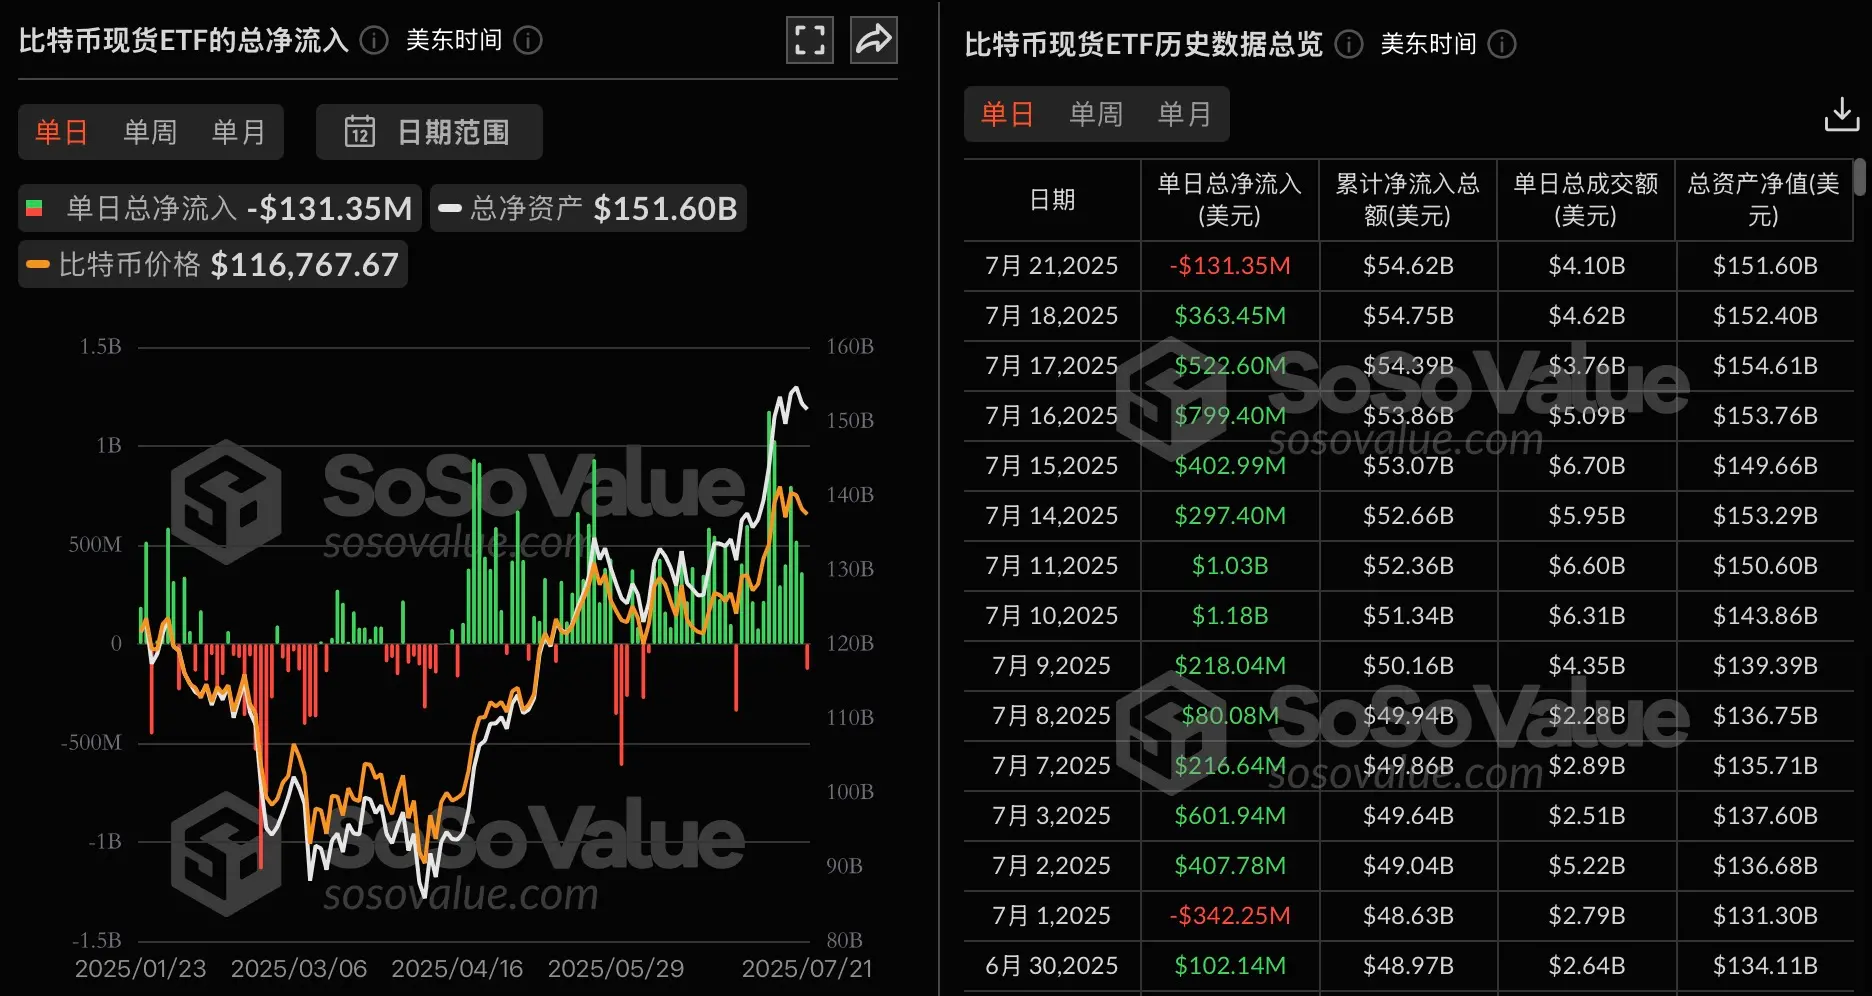The image size is (1872, 996).
Task: Toggle the 比特币价格 legend series
Action: coord(213,264)
